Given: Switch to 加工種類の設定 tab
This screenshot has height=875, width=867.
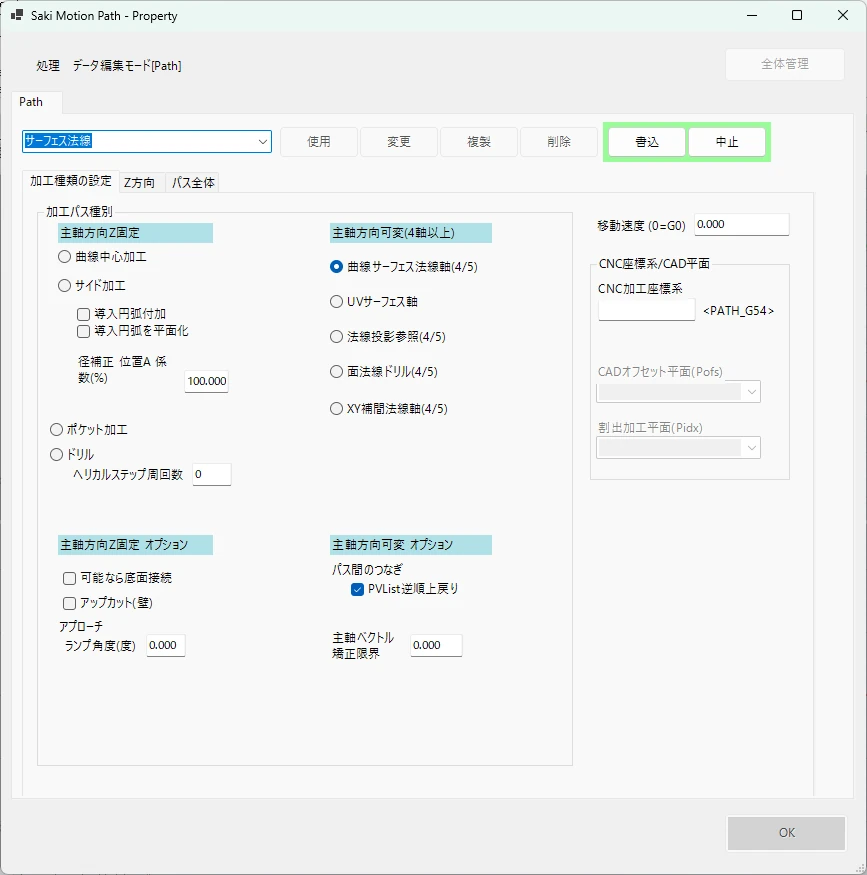Looking at the screenshot, I should 71,181.
